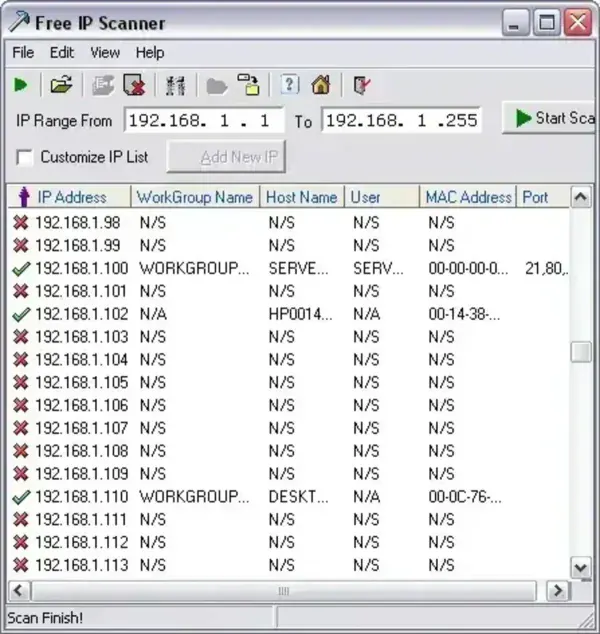Image resolution: width=600 pixels, height=634 pixels.
Task: Sort by the Port column header
Action: point(543,197)
